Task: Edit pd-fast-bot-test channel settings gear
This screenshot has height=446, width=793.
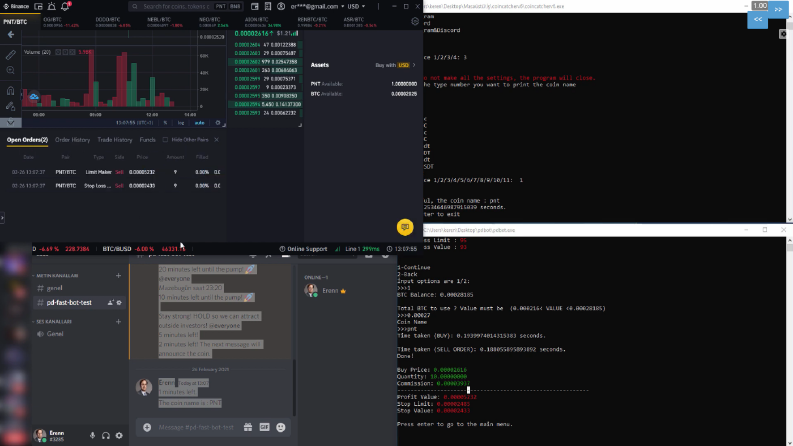Action: click(x=119, y=302)
